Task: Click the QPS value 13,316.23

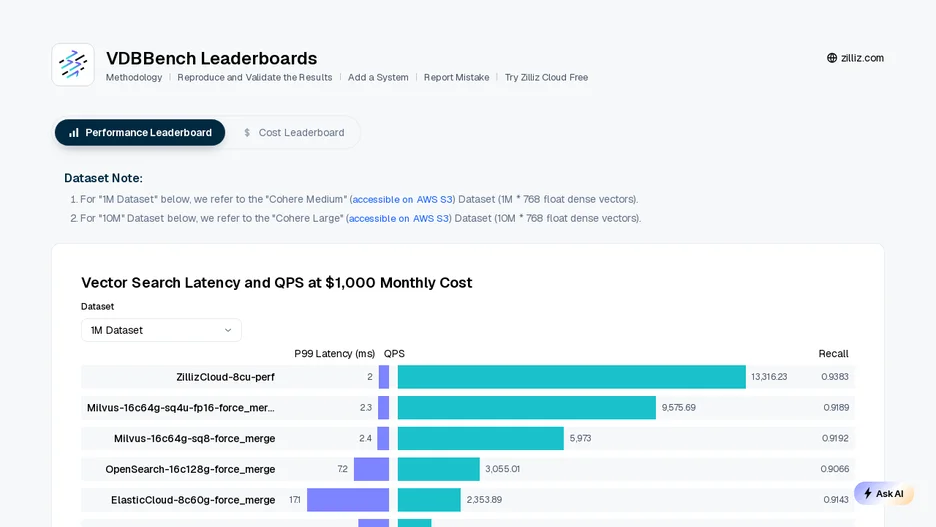Action: point(769,377)
